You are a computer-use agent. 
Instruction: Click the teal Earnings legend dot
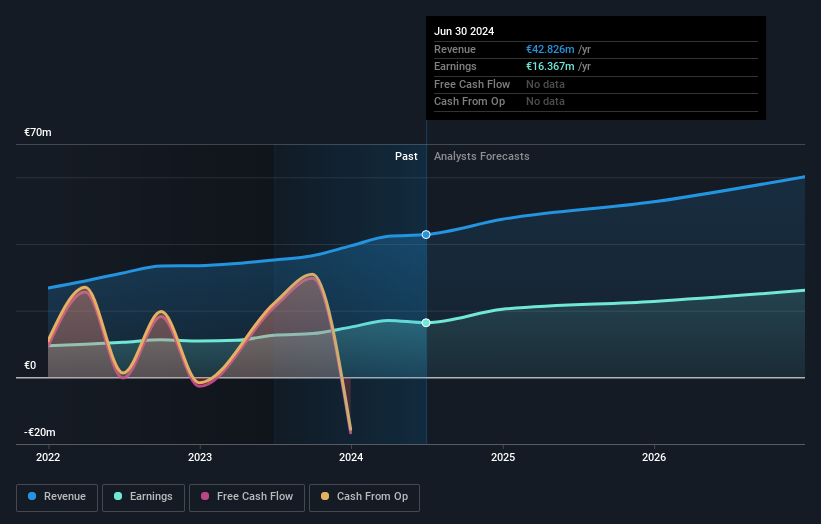pos(118,496)
